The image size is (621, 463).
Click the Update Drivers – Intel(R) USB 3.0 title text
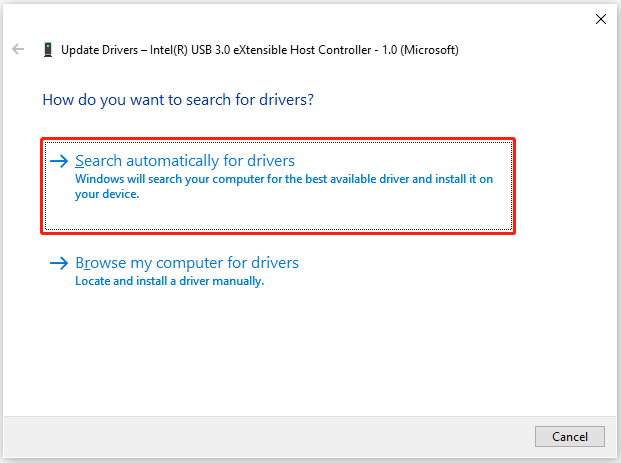click(x=260, y=50)
